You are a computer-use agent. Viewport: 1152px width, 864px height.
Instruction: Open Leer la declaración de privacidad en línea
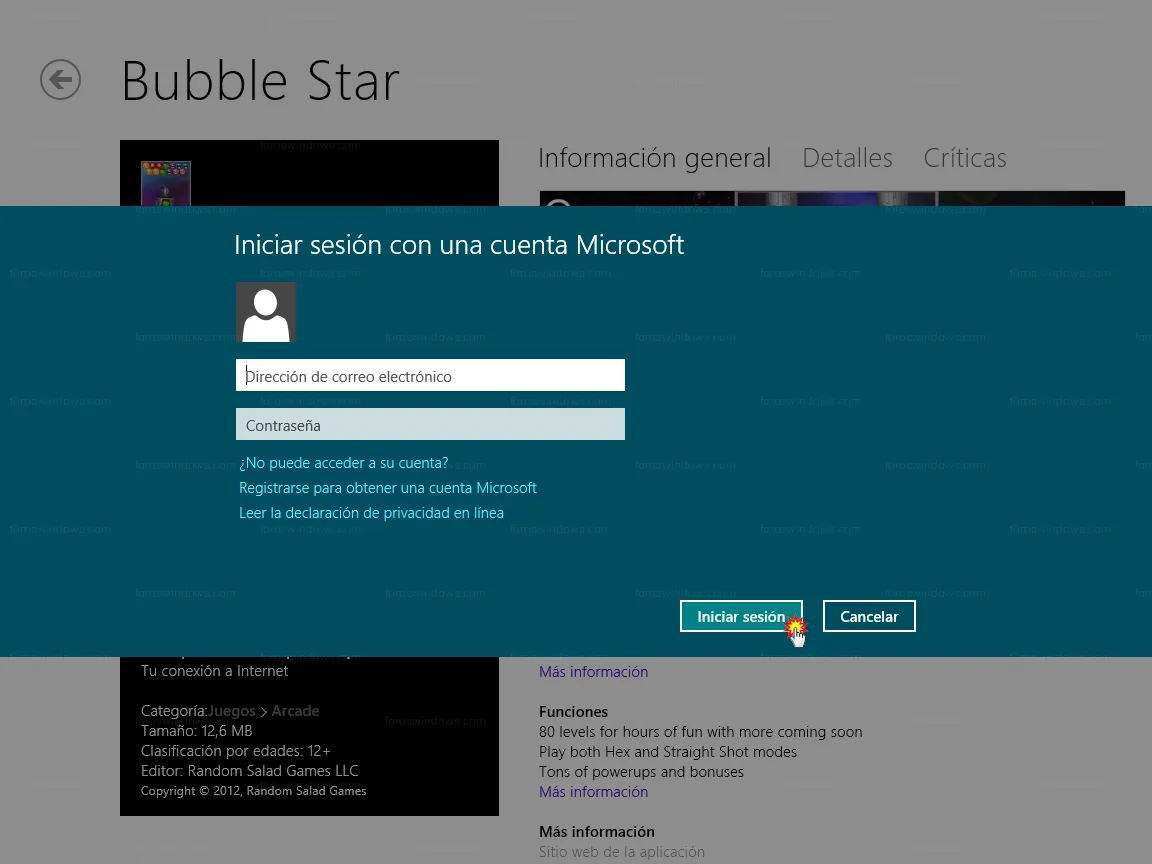372,513
